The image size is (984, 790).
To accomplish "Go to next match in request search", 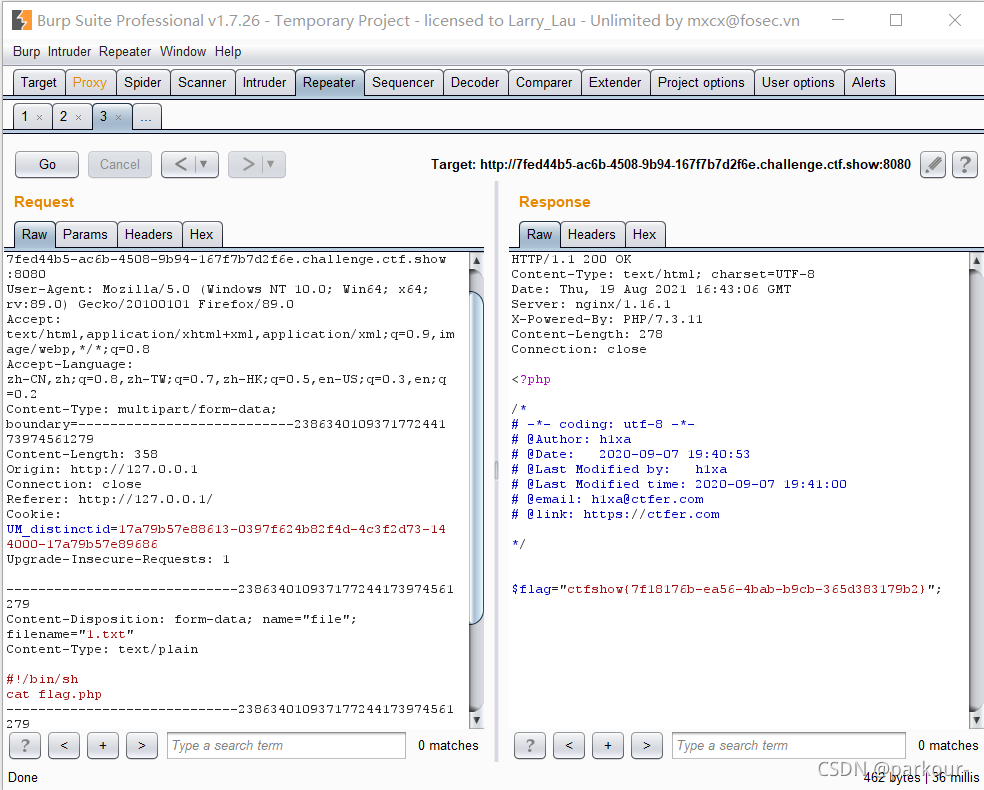I will pos(142,745).
